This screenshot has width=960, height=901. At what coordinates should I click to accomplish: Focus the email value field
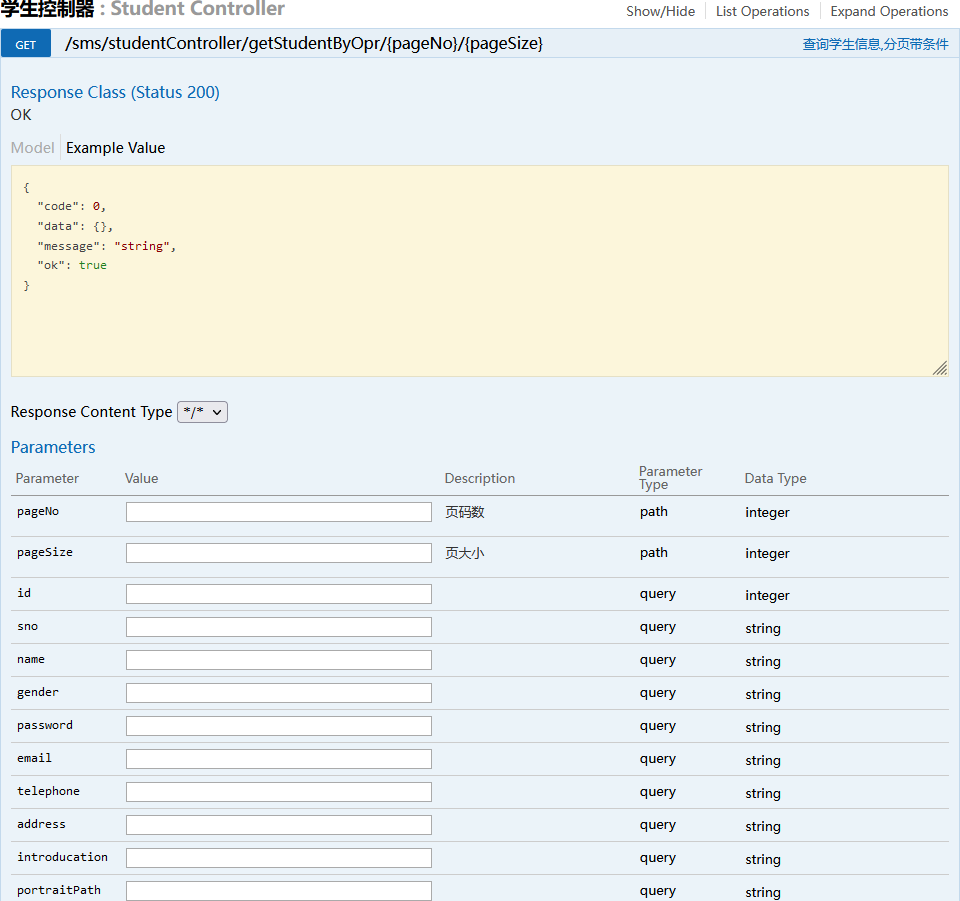pos(279,759)
